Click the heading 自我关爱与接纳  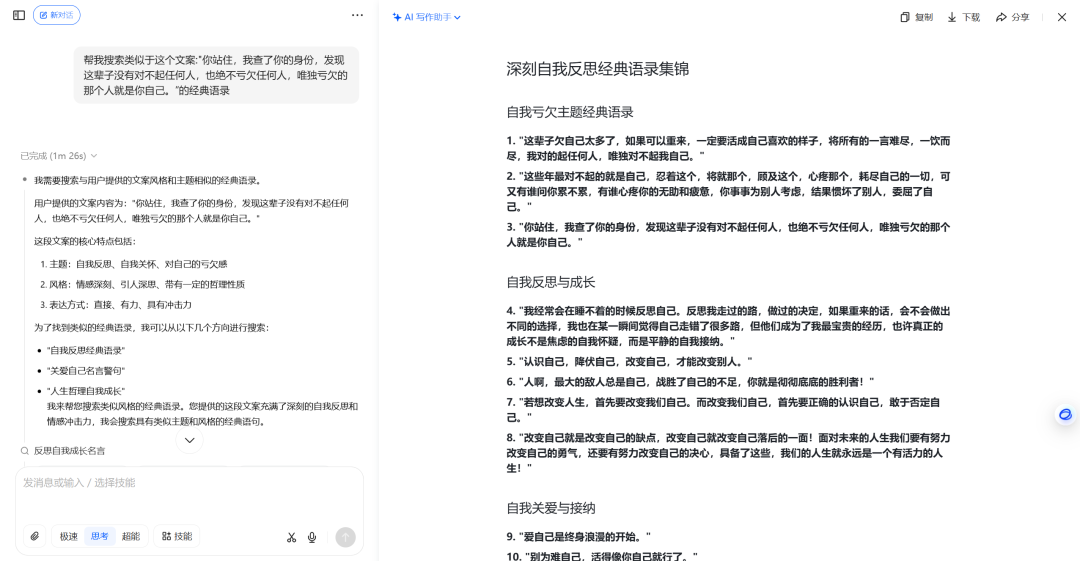click(550, 508)
